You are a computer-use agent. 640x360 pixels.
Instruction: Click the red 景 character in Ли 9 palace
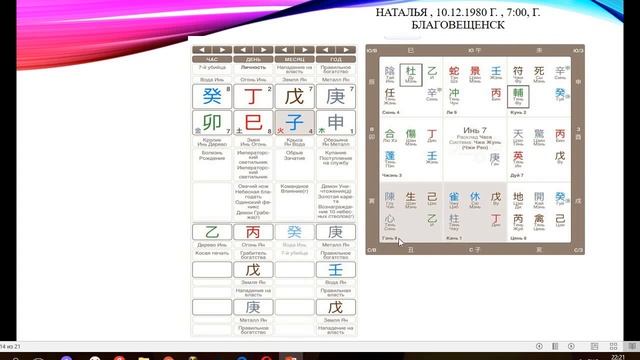475,71
